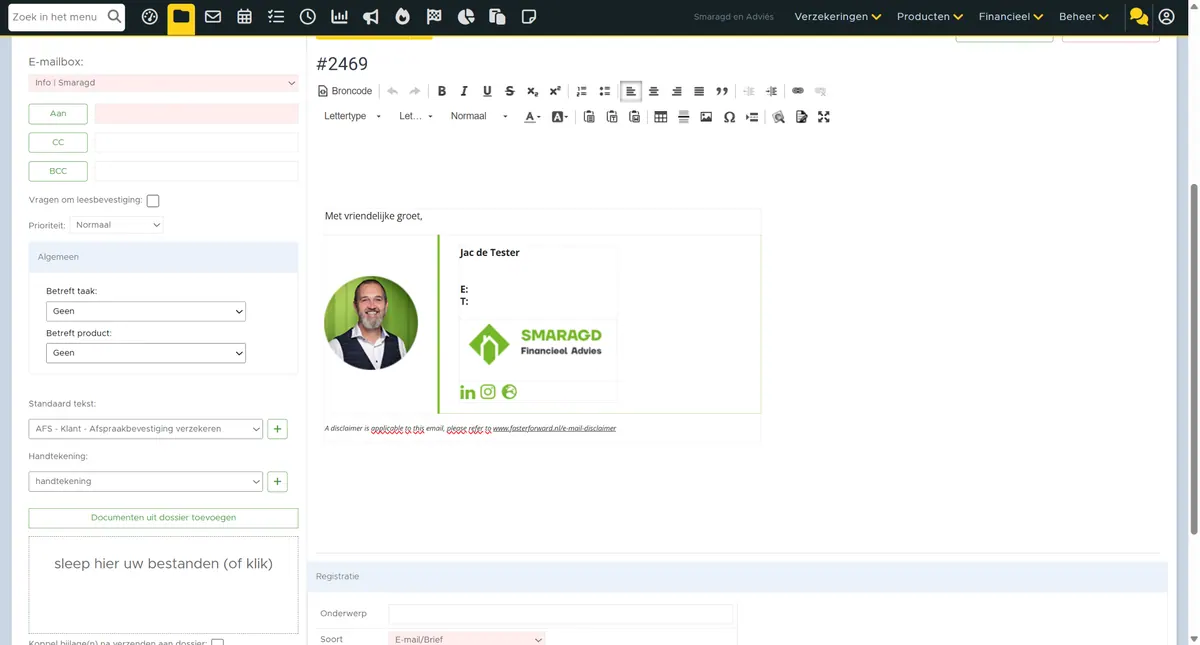Insert an image into the email body
1200x645 pixels.
(x=706, y=117)
